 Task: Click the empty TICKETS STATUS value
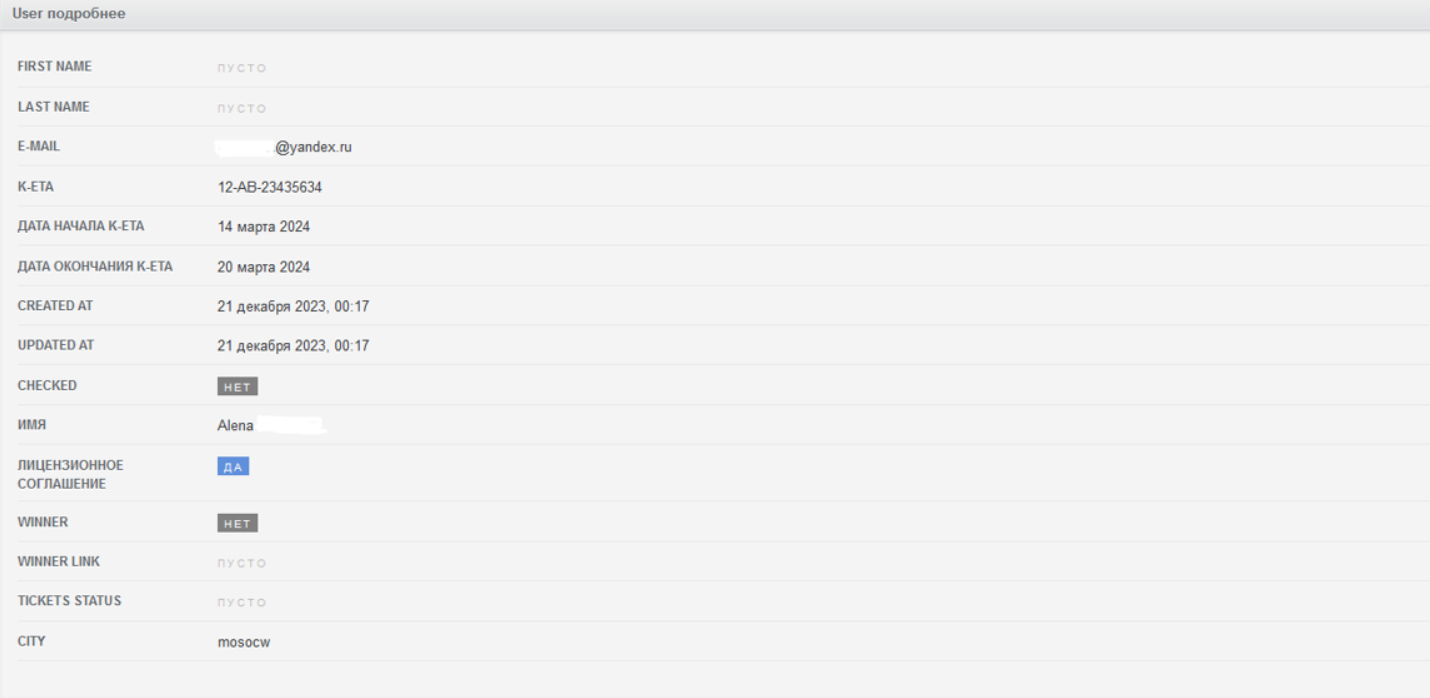(242, 603)
